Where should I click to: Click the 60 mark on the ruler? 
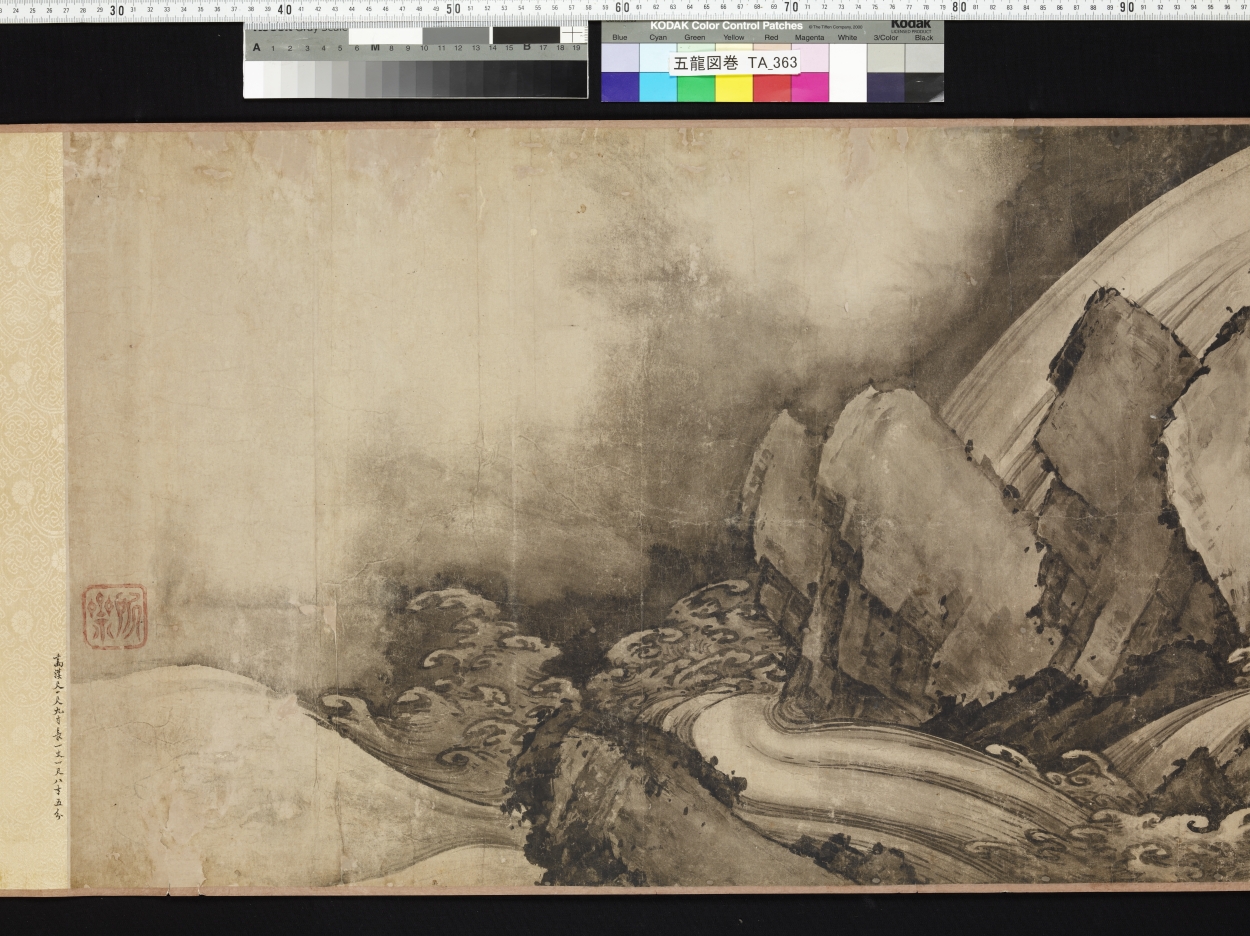622,8
